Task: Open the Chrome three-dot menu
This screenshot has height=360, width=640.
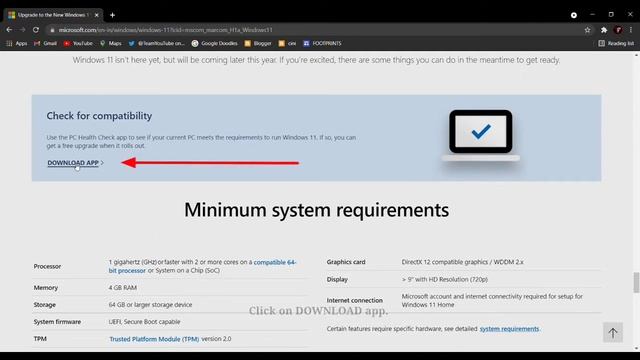Action: click(631, 30)
